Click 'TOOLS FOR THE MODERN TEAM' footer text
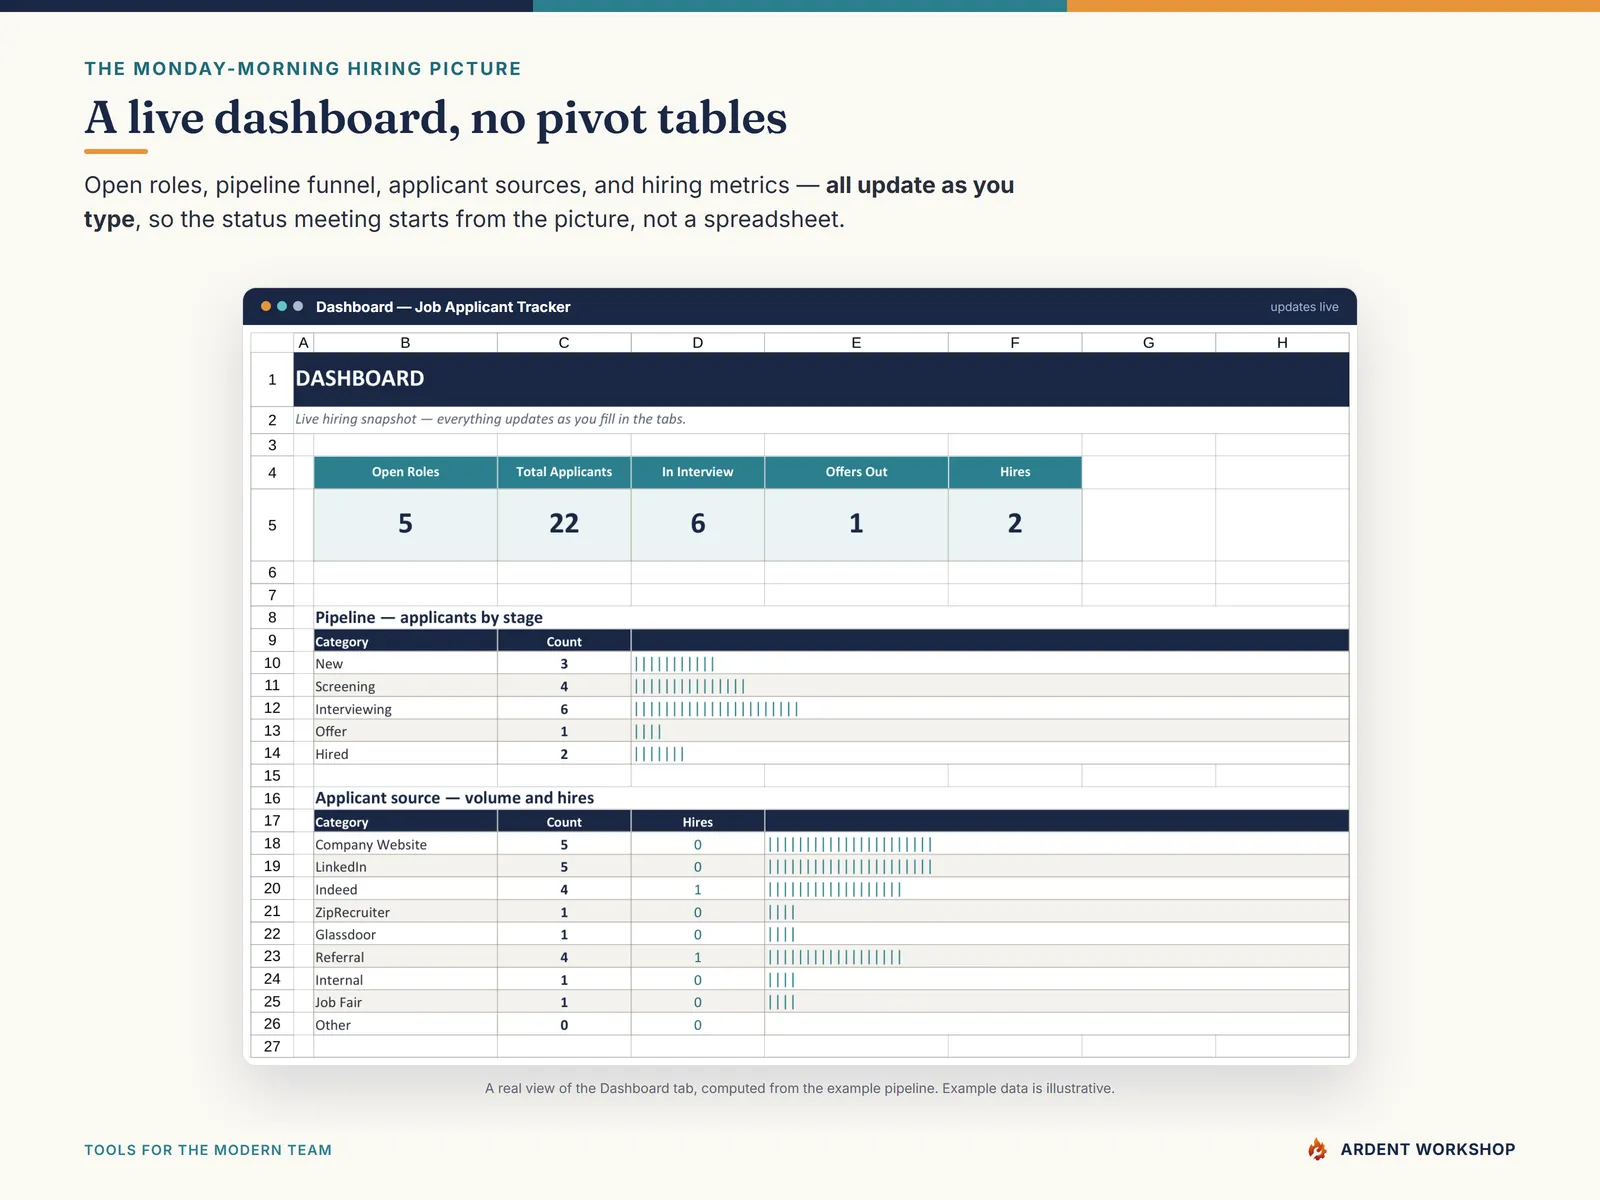The image size is (1600, 1200). 208,1150
